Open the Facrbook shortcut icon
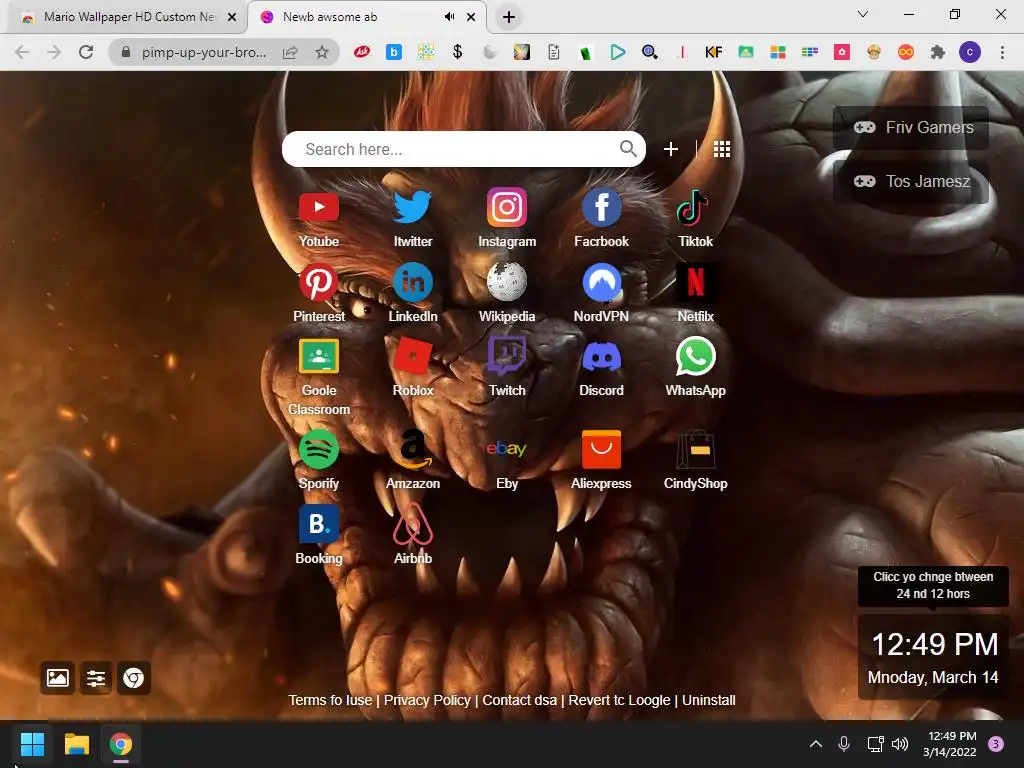Screen dimensions: 1024x768 pos(601,207)
